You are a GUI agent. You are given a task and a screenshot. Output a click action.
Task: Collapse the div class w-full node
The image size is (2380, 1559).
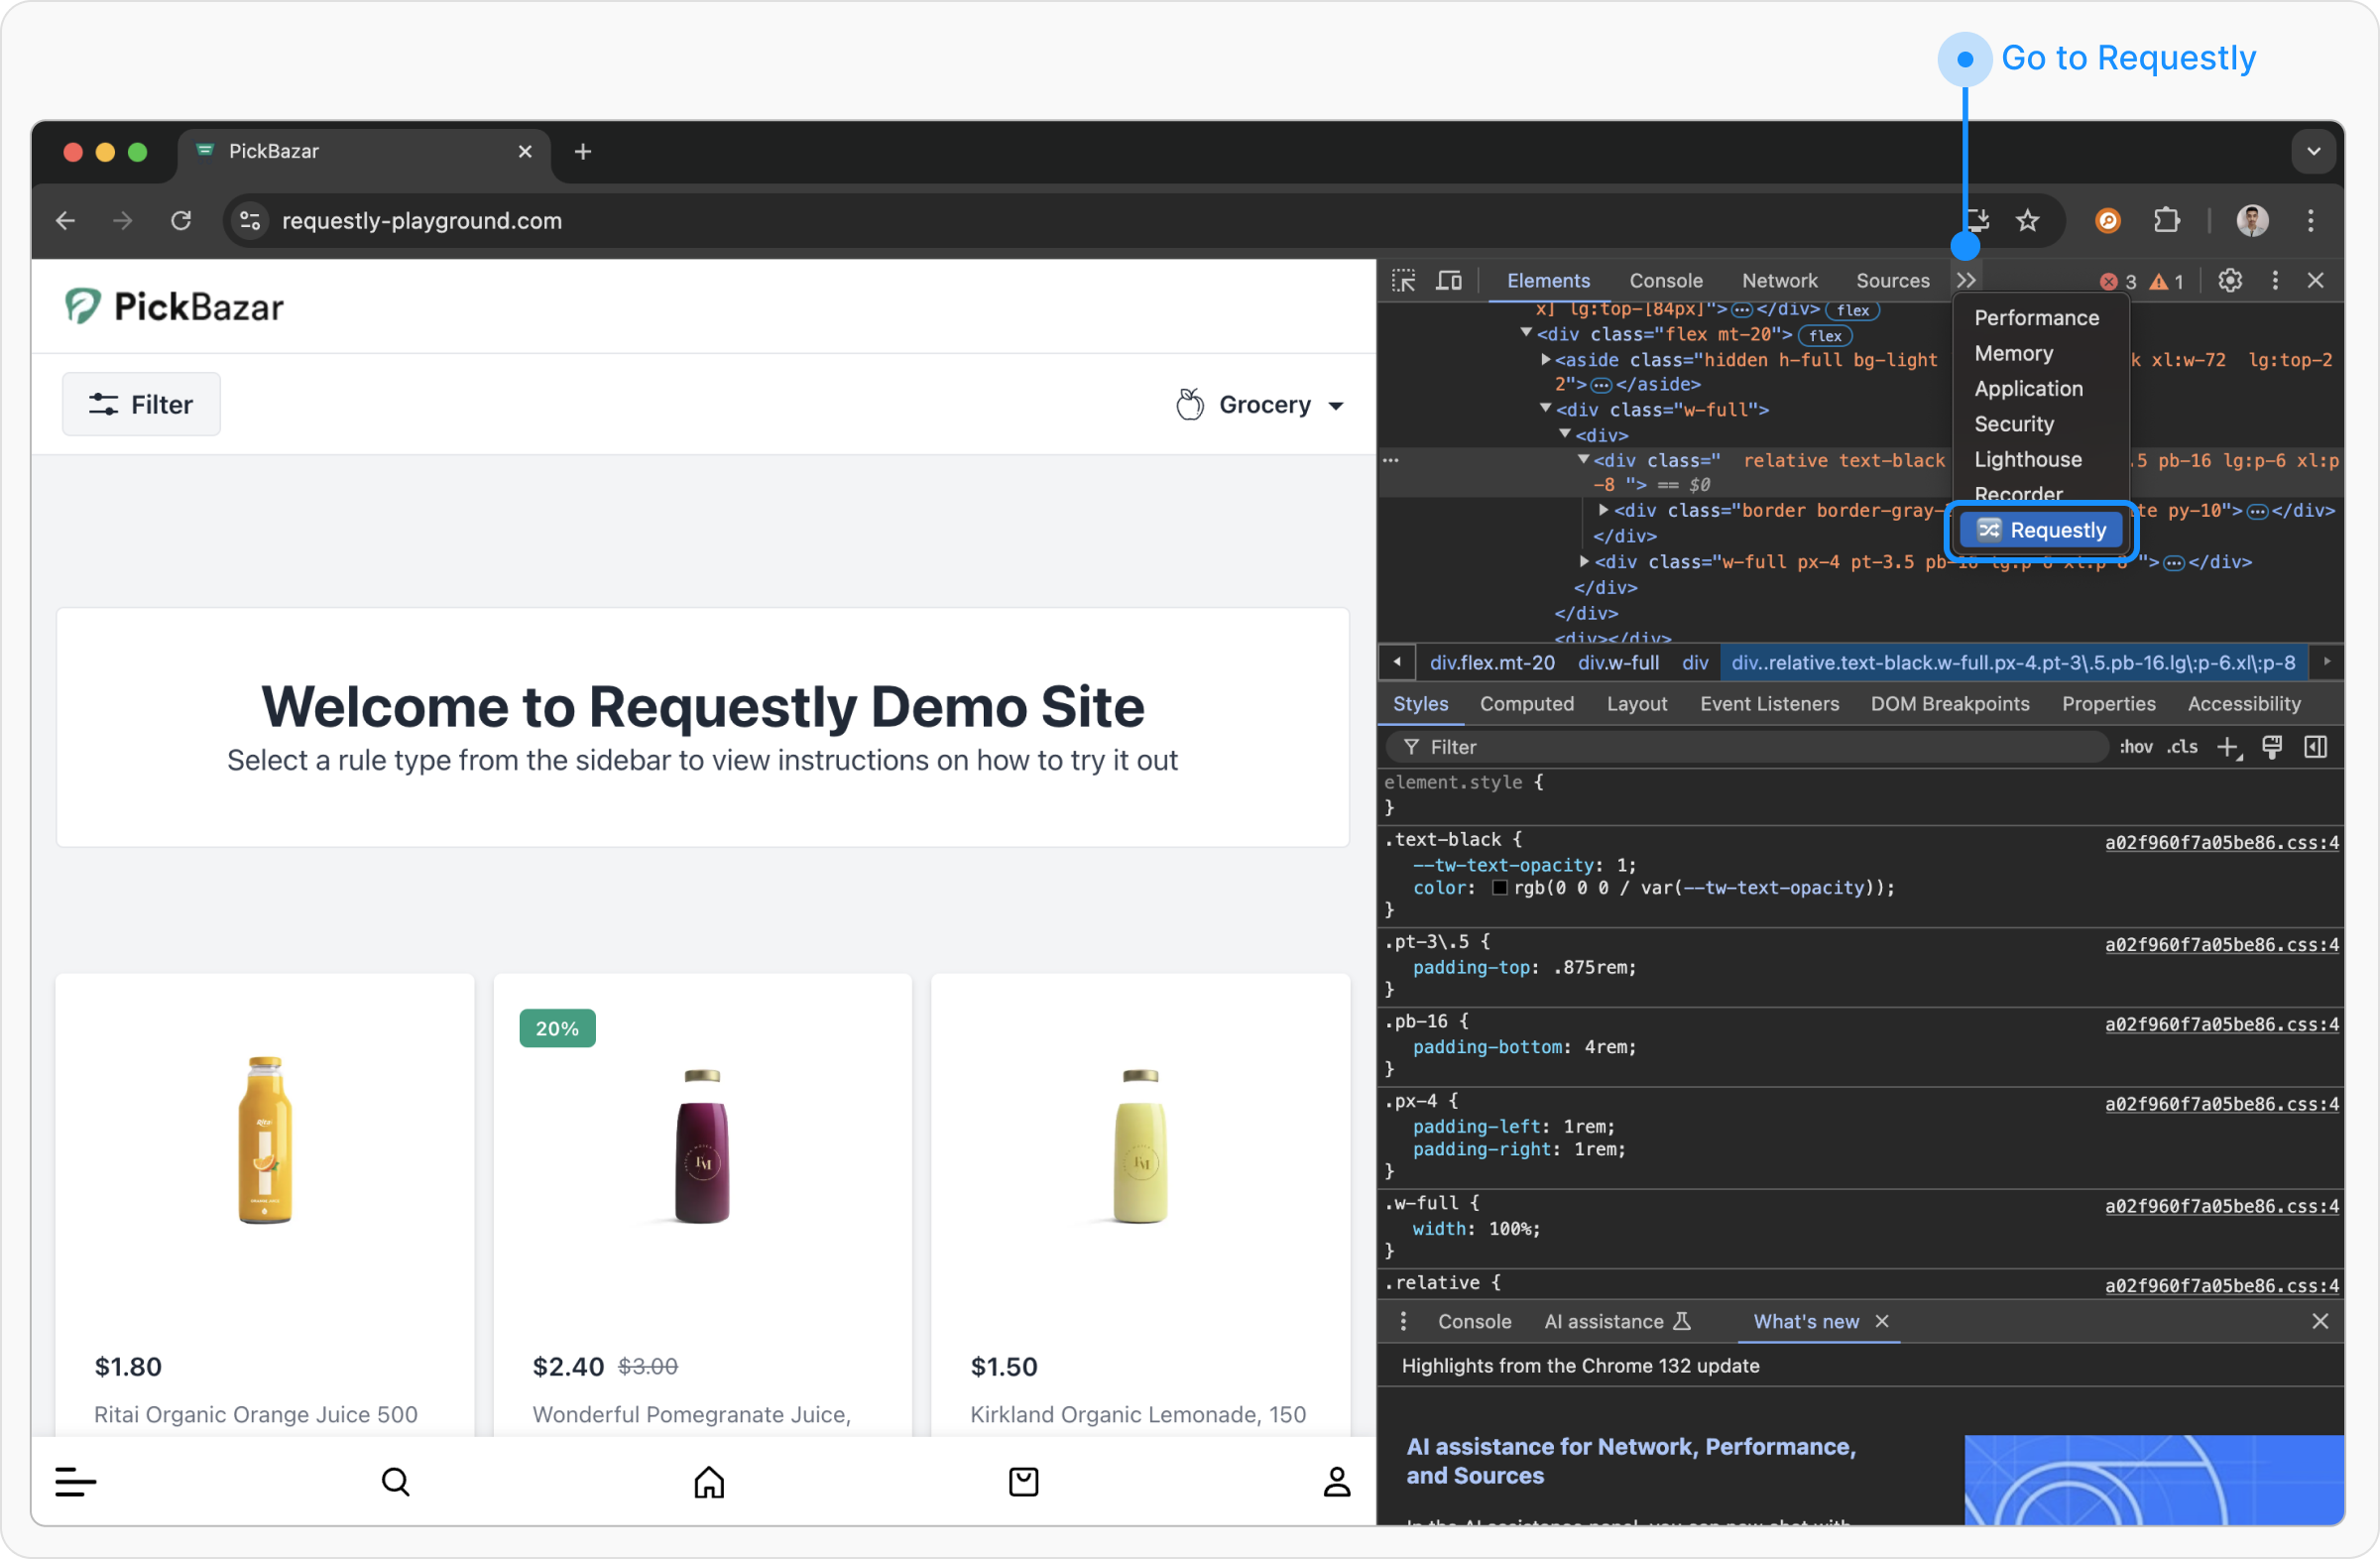1546,409
